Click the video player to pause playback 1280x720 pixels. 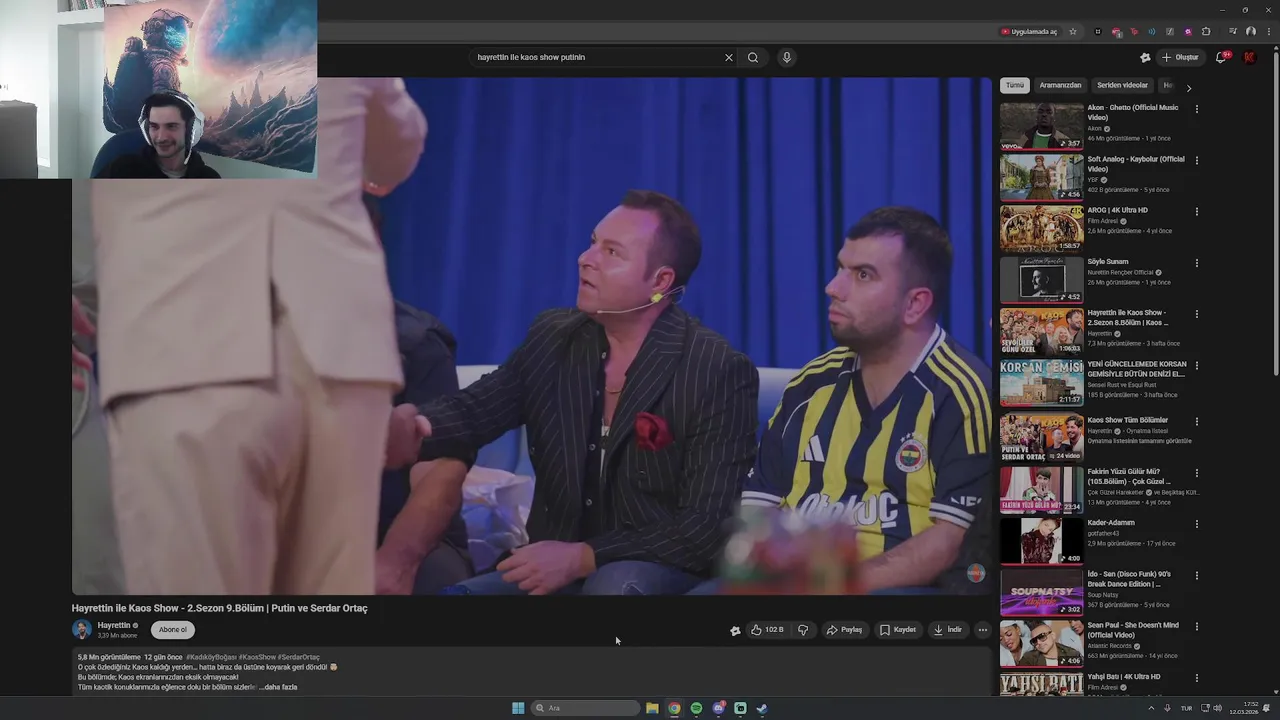coord(532,336)
